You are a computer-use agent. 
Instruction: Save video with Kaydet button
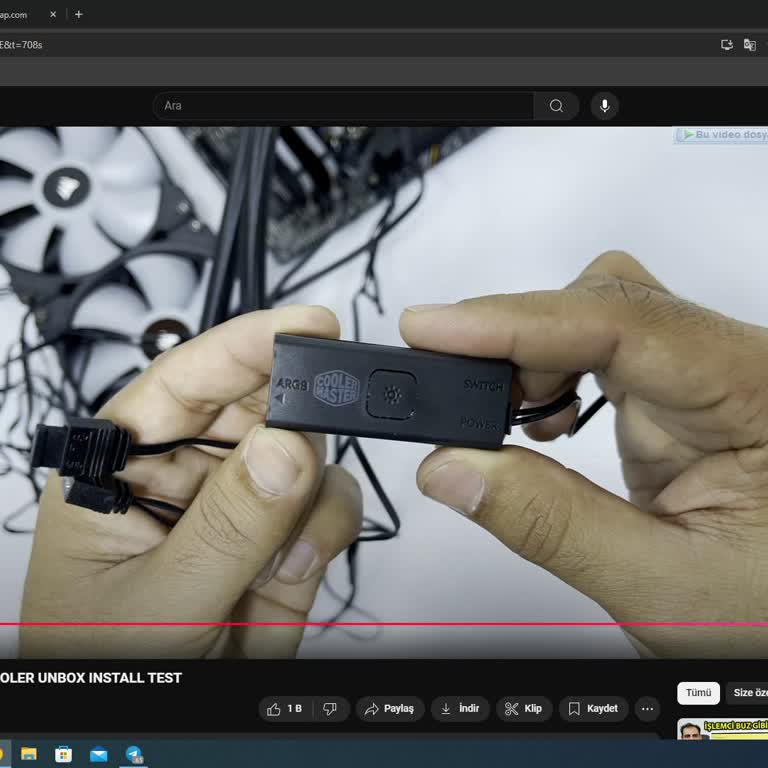(x=593, y=709)
